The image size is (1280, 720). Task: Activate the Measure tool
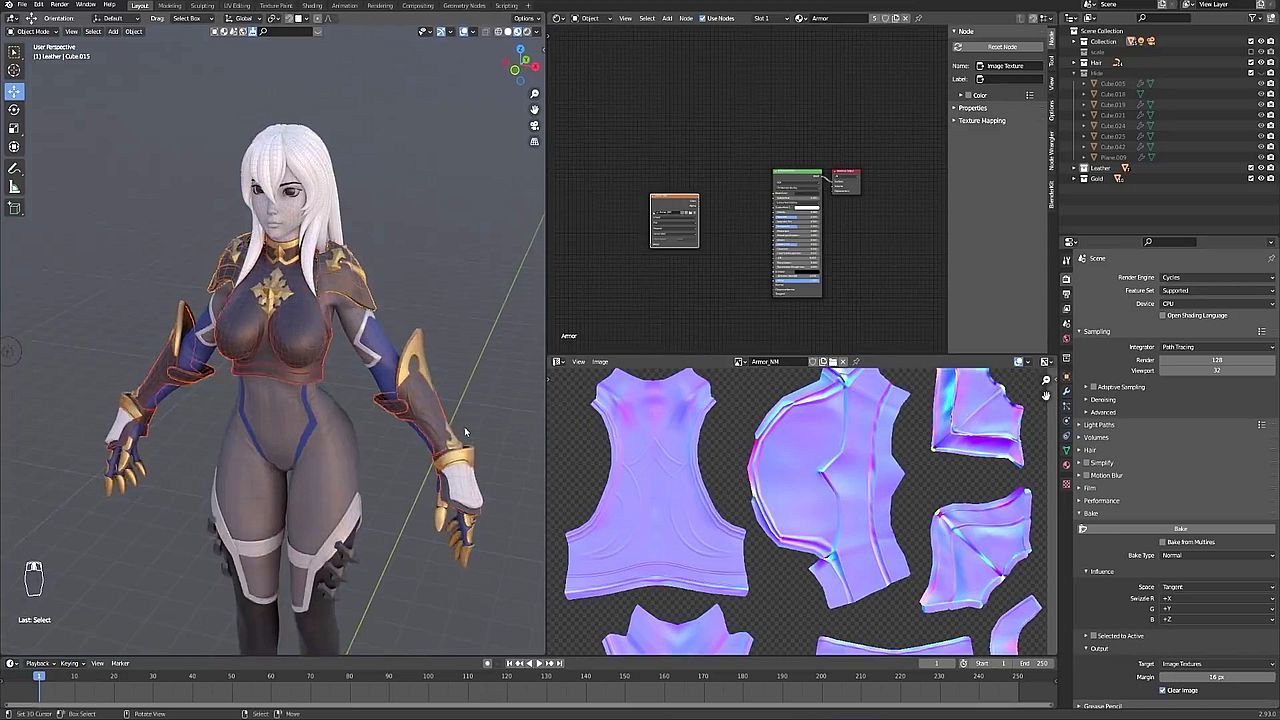(14, 187)
